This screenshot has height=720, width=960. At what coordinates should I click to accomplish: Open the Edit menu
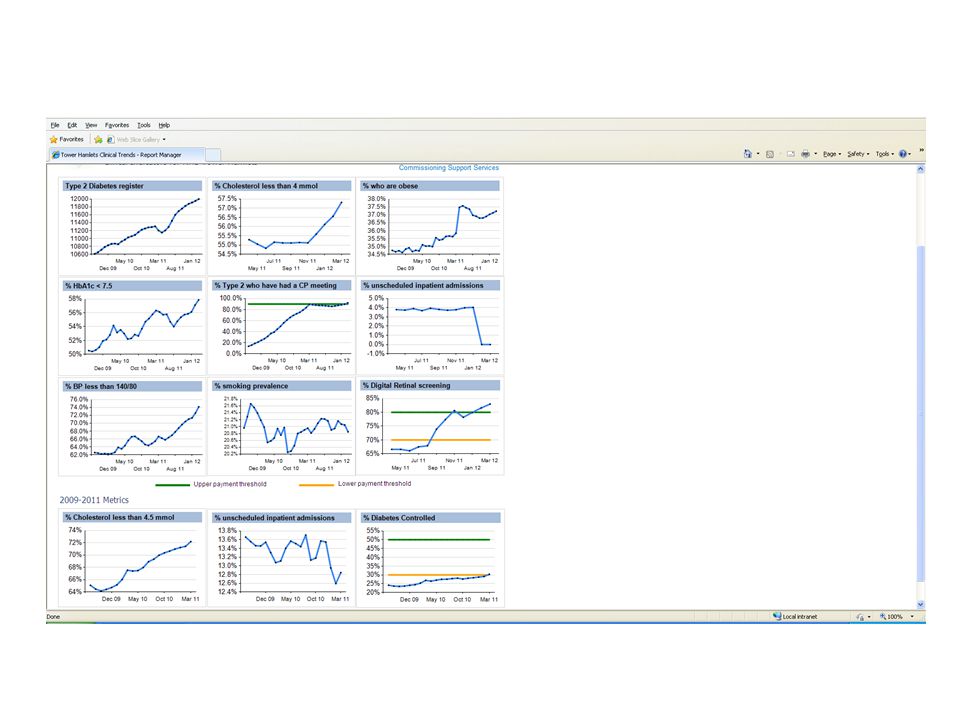(x=72, y=125)
